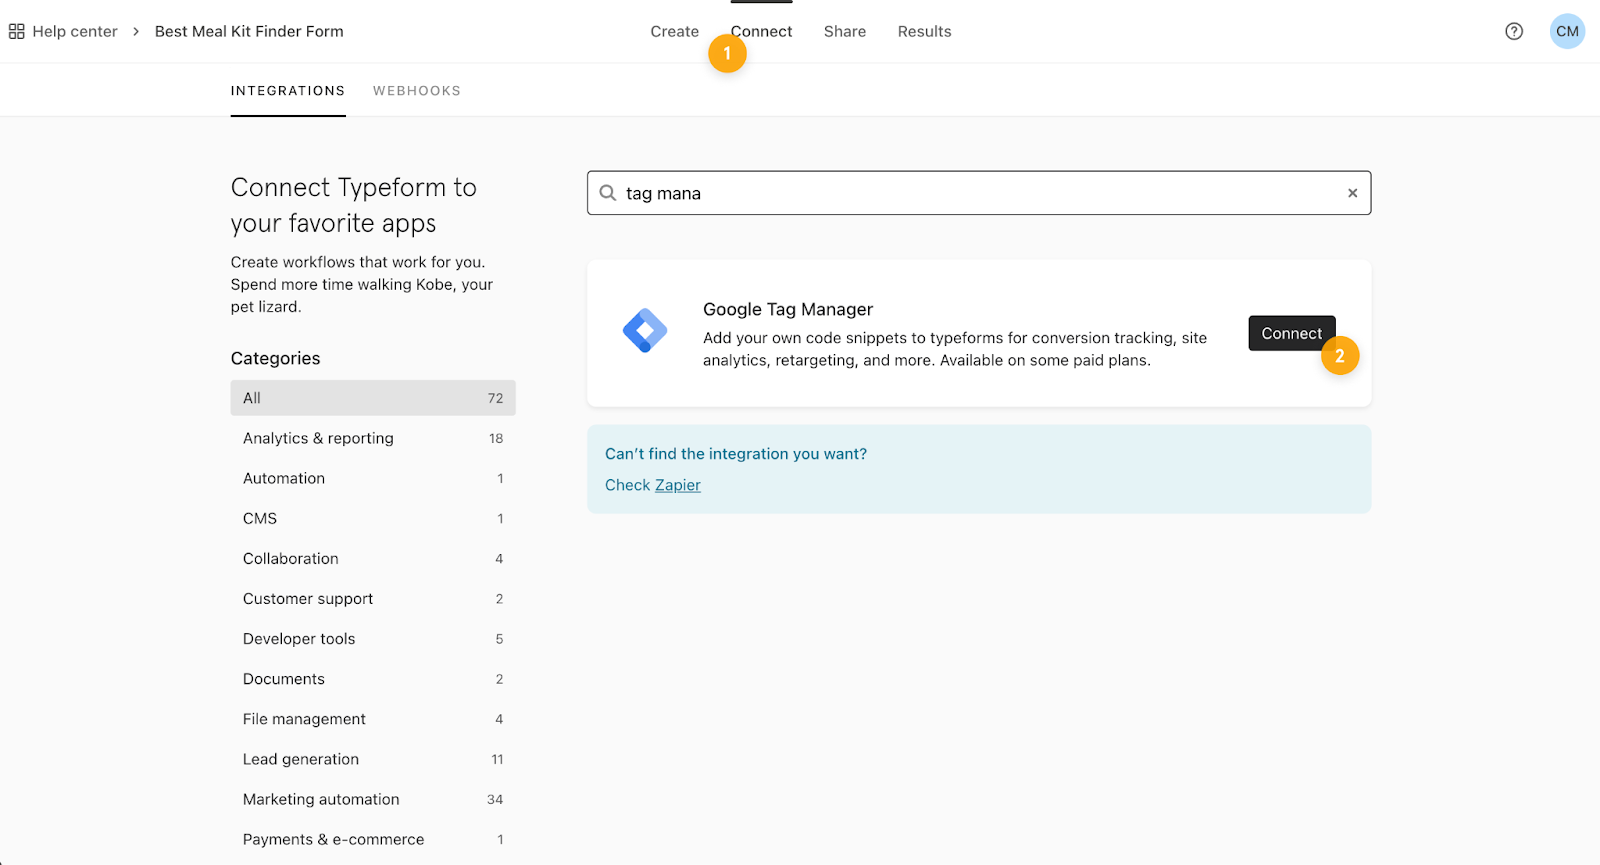
Task: Open the Share tab
Action: 844,32
